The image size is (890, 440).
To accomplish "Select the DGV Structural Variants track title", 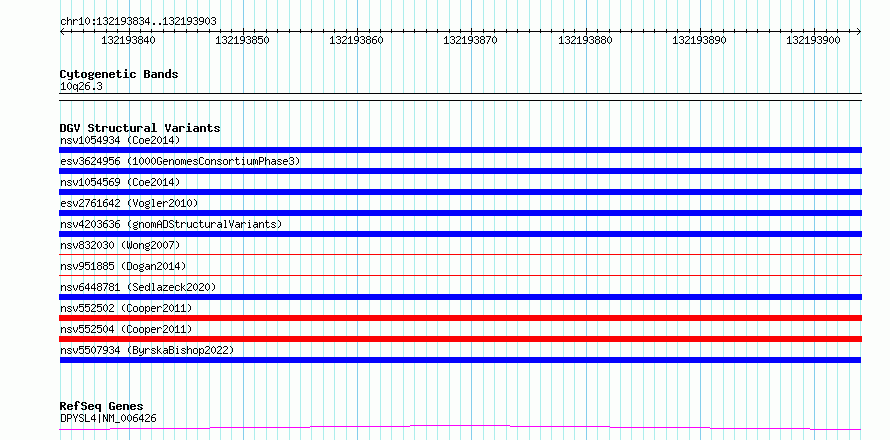I will coord(140,128).
